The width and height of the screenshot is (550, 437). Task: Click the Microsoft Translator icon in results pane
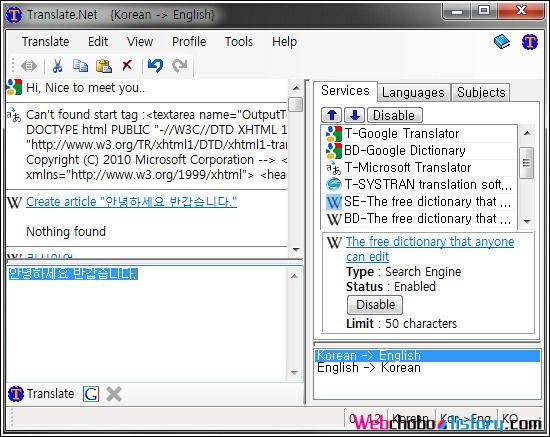click(14, 115)
